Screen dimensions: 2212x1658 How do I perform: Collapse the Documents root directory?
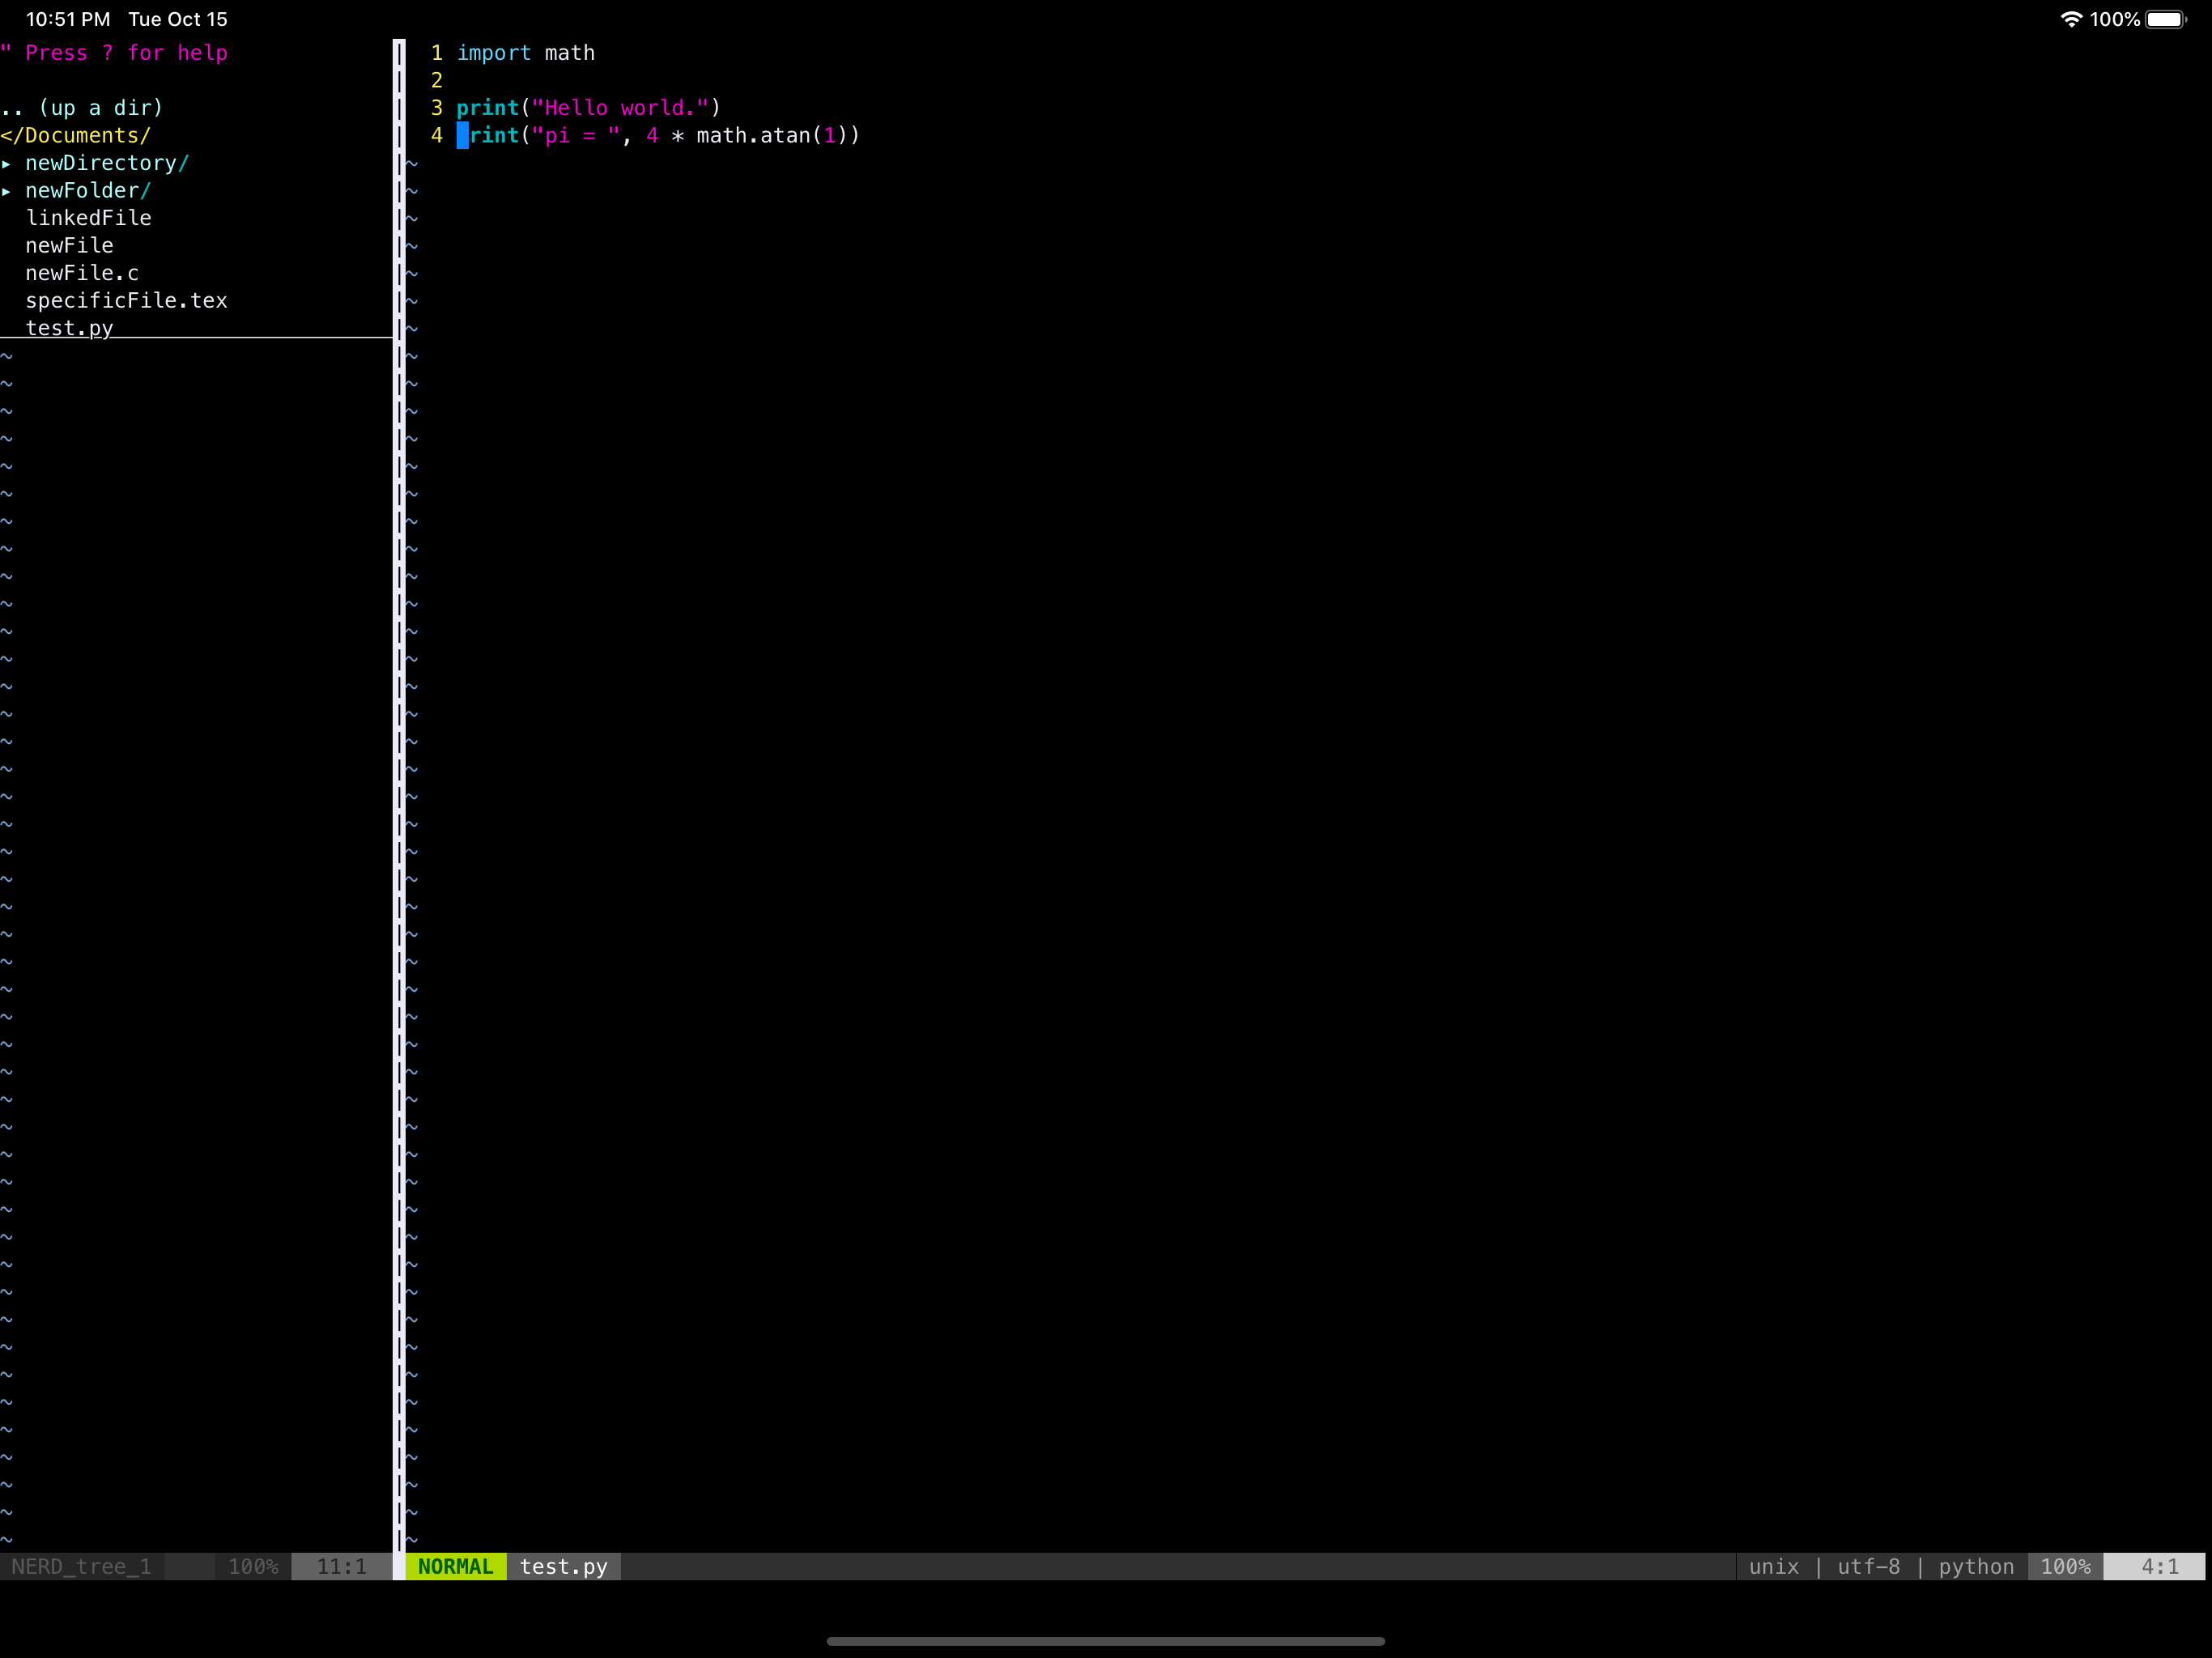click(75, 135)
